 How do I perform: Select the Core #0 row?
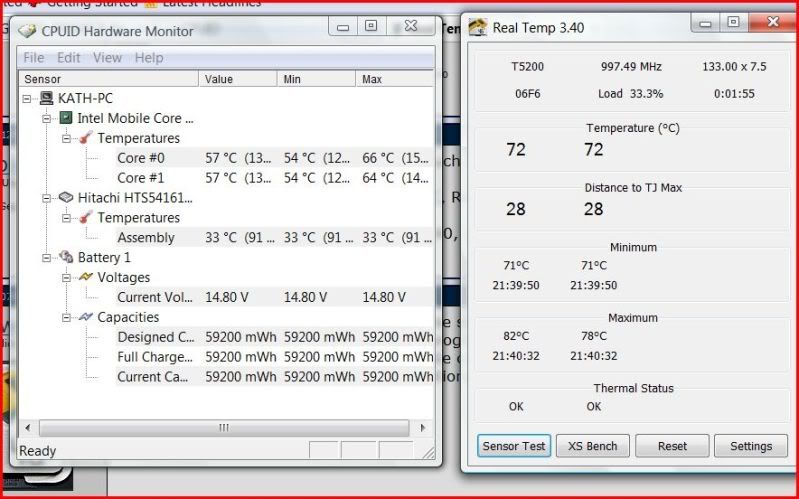[274, 157]
